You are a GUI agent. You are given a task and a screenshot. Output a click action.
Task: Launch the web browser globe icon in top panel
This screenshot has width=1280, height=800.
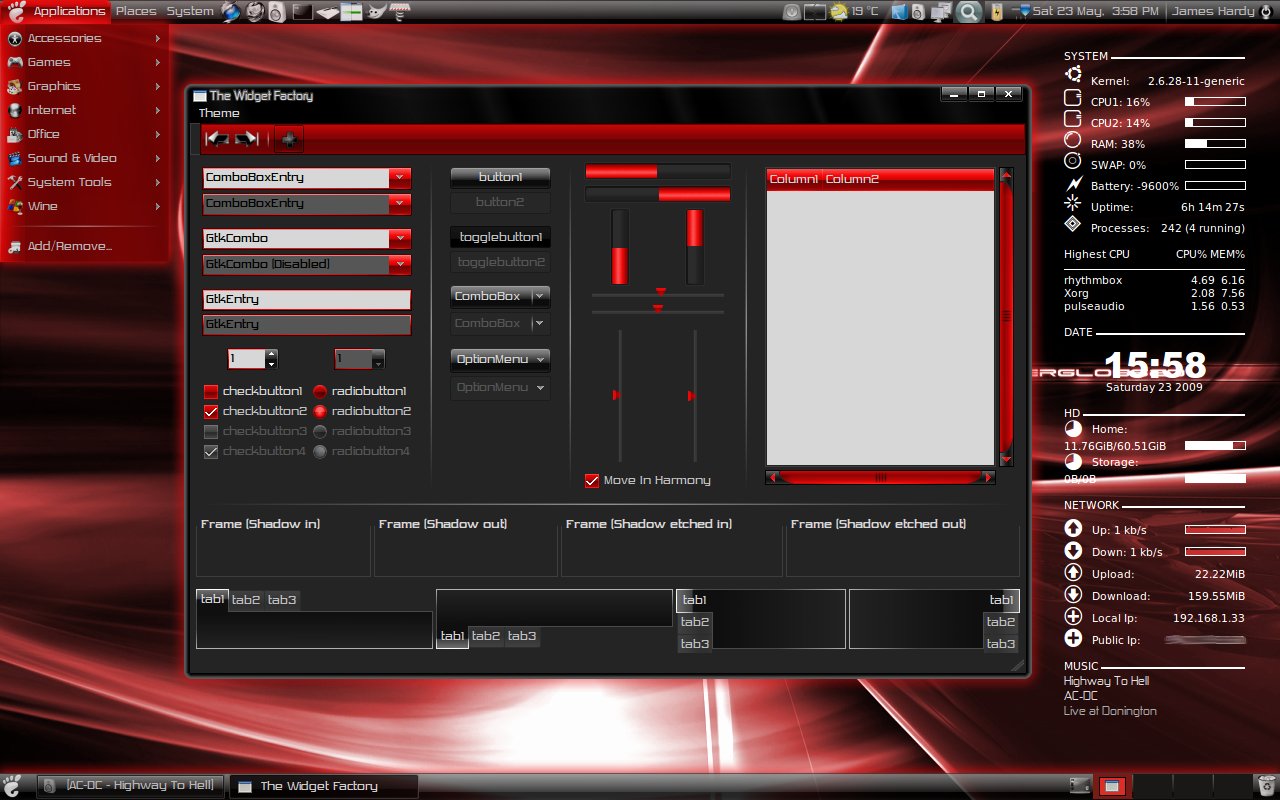coord(231,11)
